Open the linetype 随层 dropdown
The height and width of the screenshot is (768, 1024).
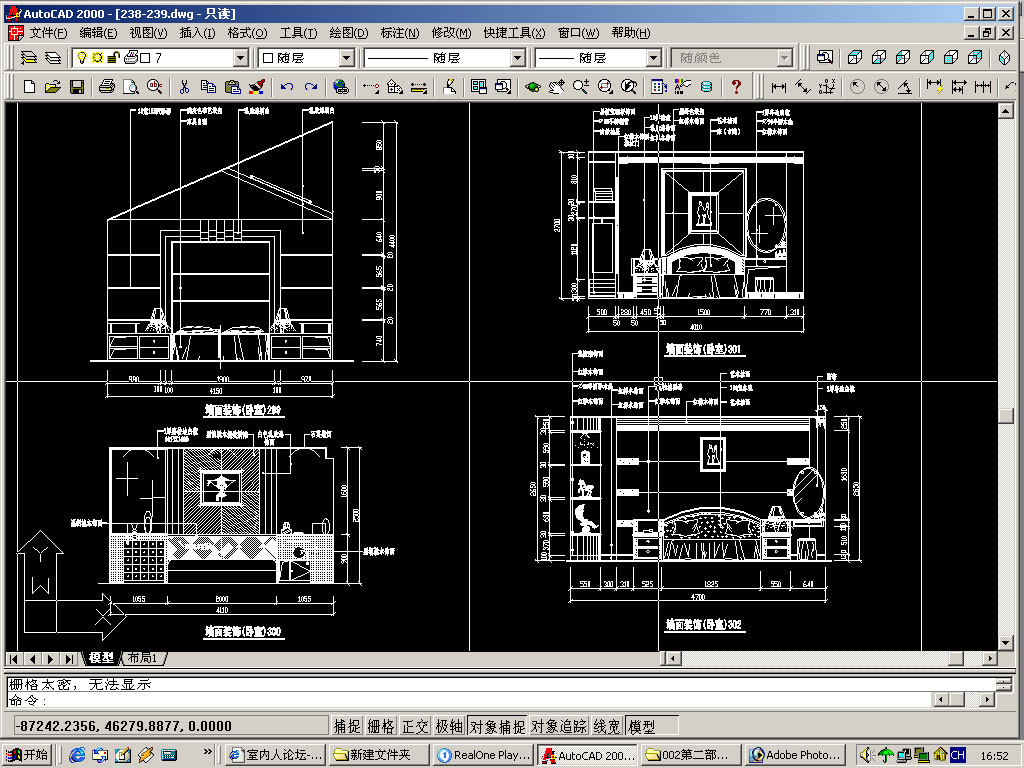point(517,58)
